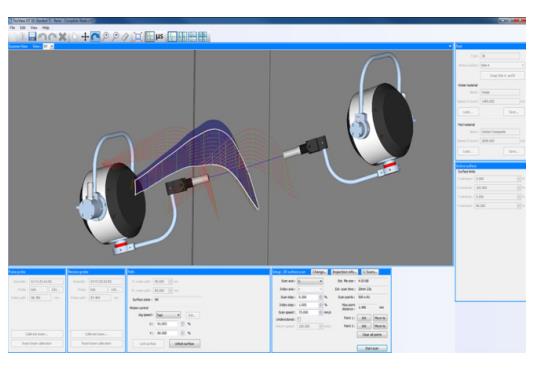Toggle the Unidirectional checkbox

click(x=299, y=319)
